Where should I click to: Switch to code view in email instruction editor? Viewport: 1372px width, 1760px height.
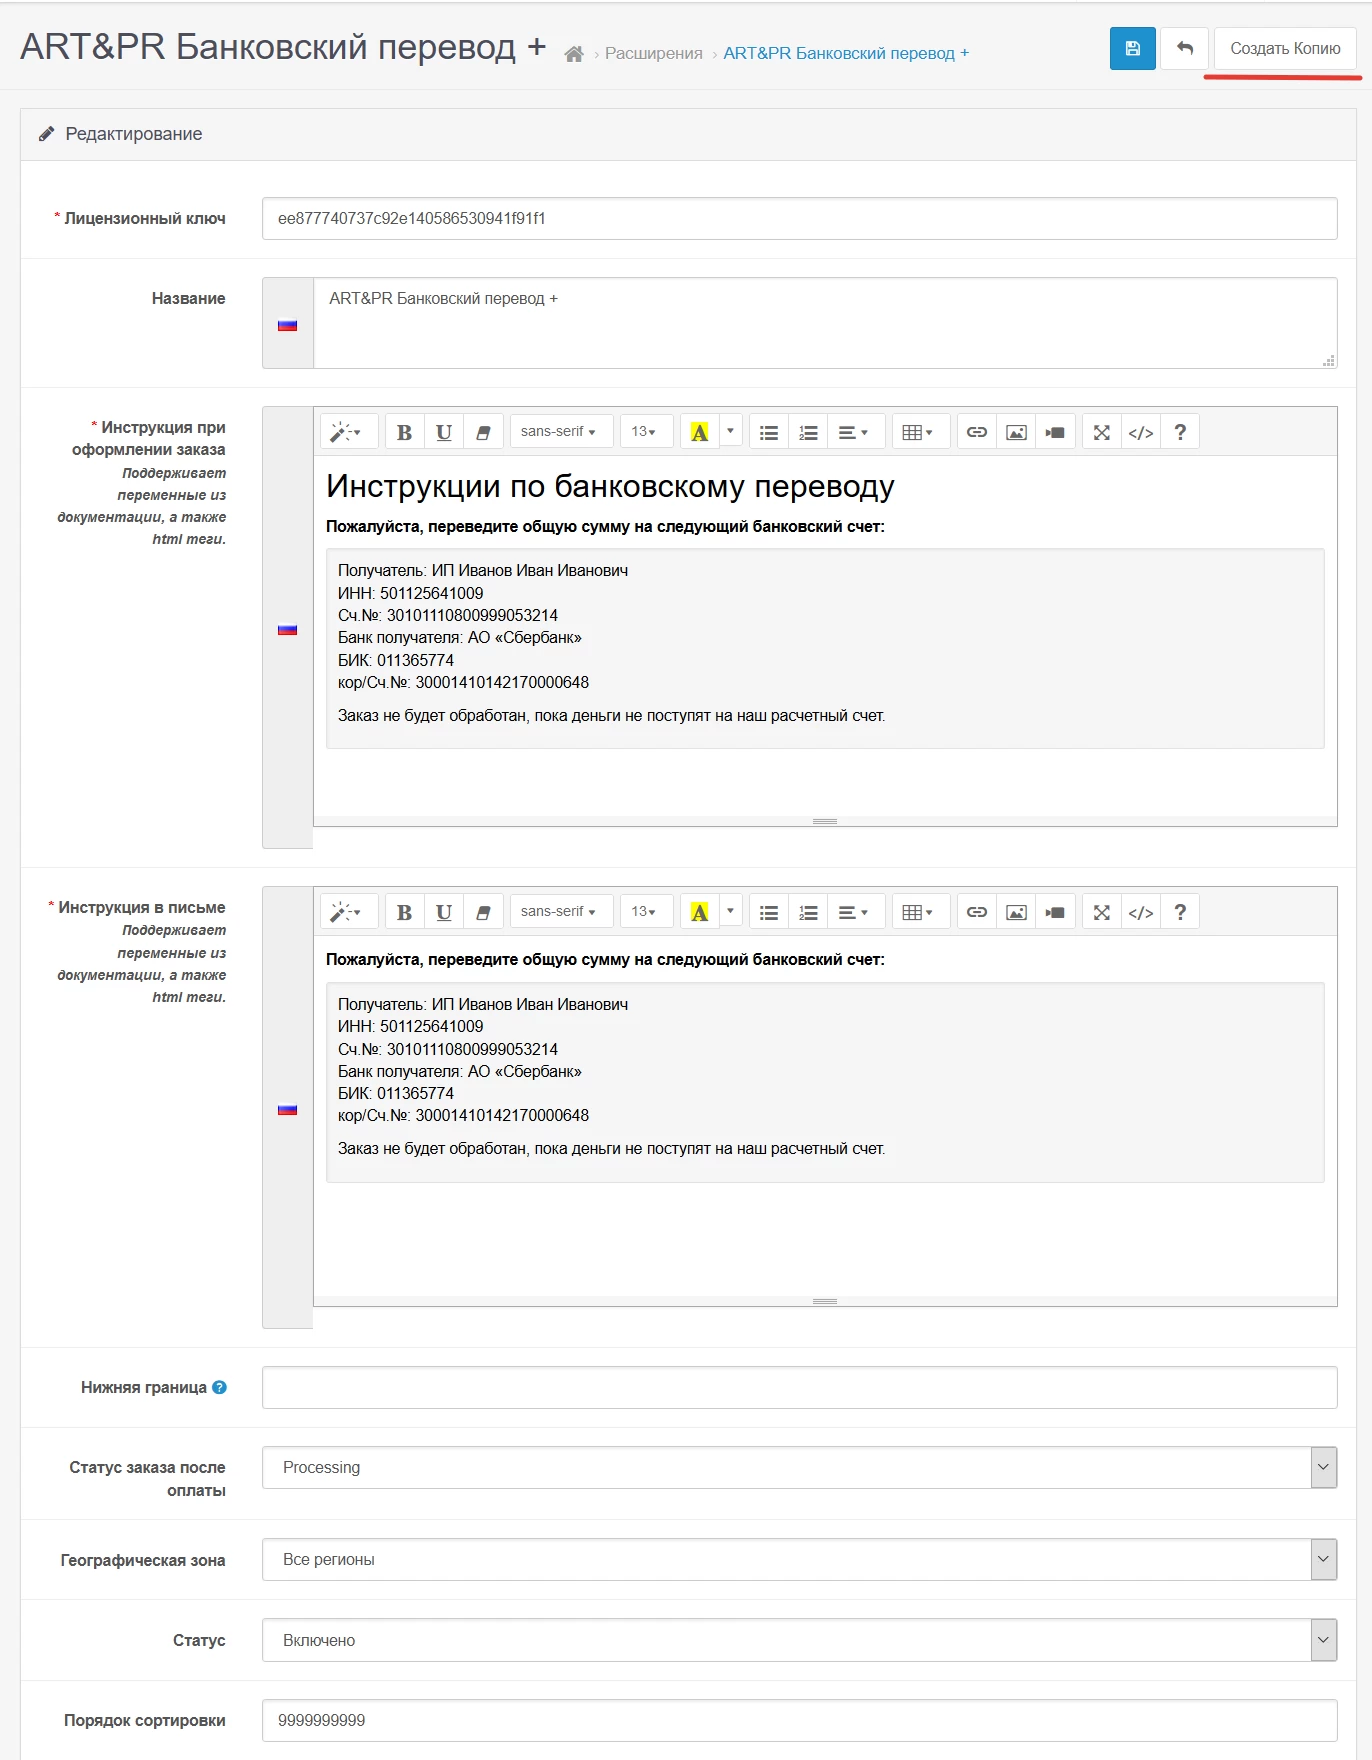coord(1141,912)
